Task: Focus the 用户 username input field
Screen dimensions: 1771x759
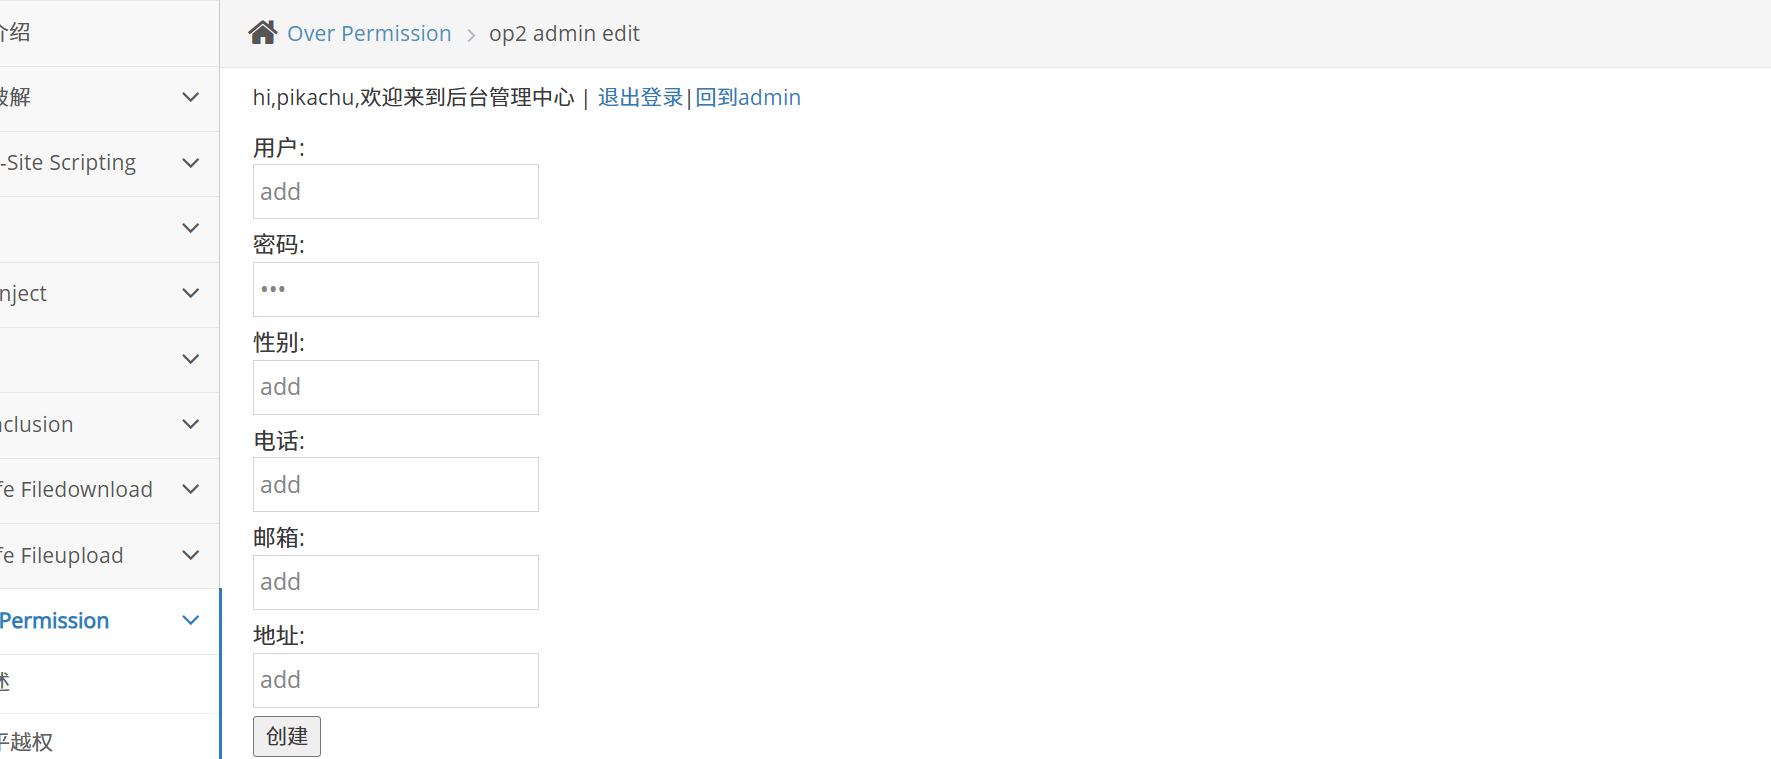Action: coord(395,192)
